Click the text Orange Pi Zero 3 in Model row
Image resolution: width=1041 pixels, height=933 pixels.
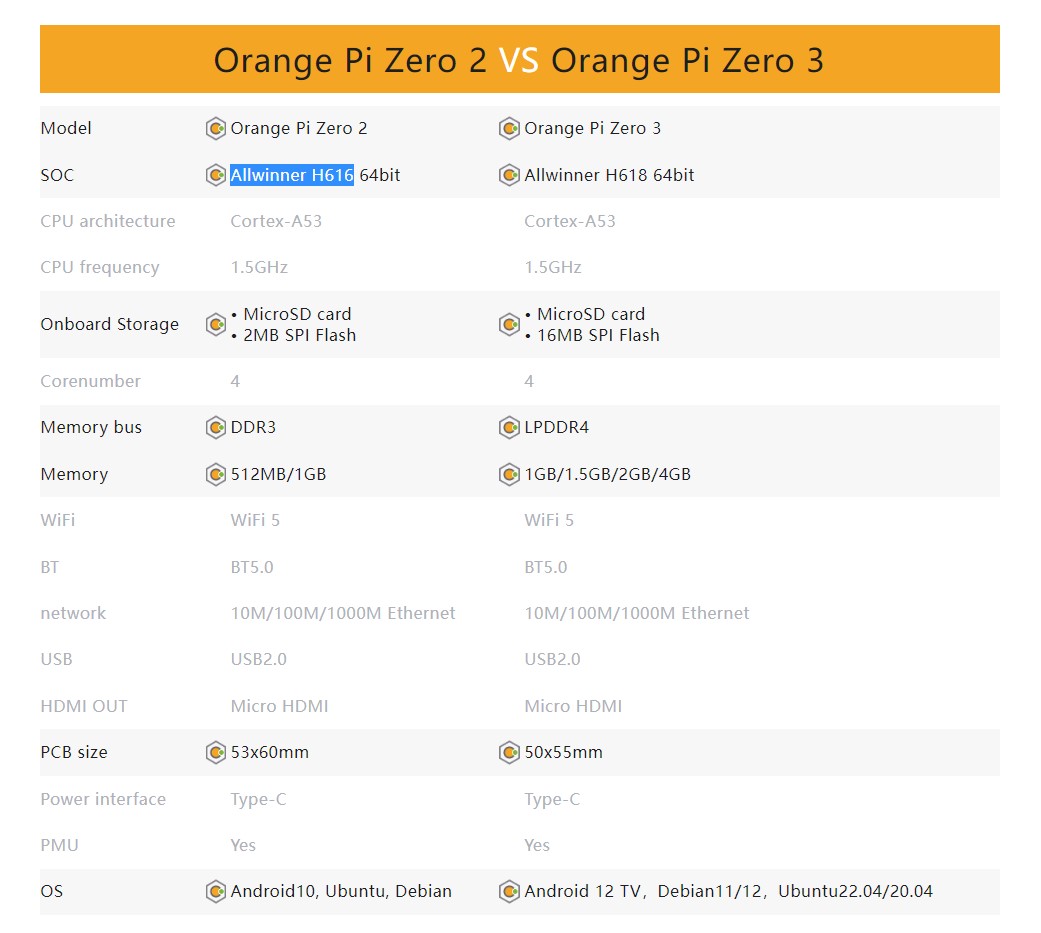point(593,128)
